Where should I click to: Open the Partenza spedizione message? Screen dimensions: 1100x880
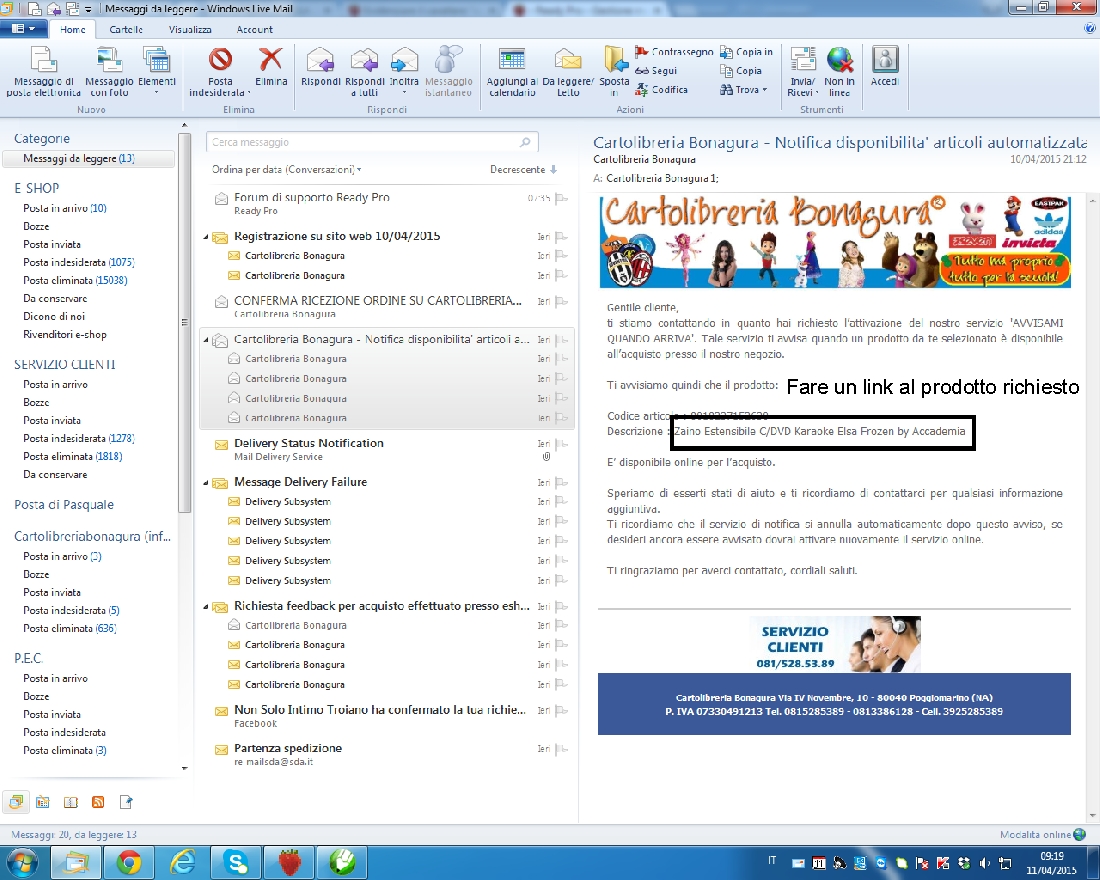(x=387, y=754)
